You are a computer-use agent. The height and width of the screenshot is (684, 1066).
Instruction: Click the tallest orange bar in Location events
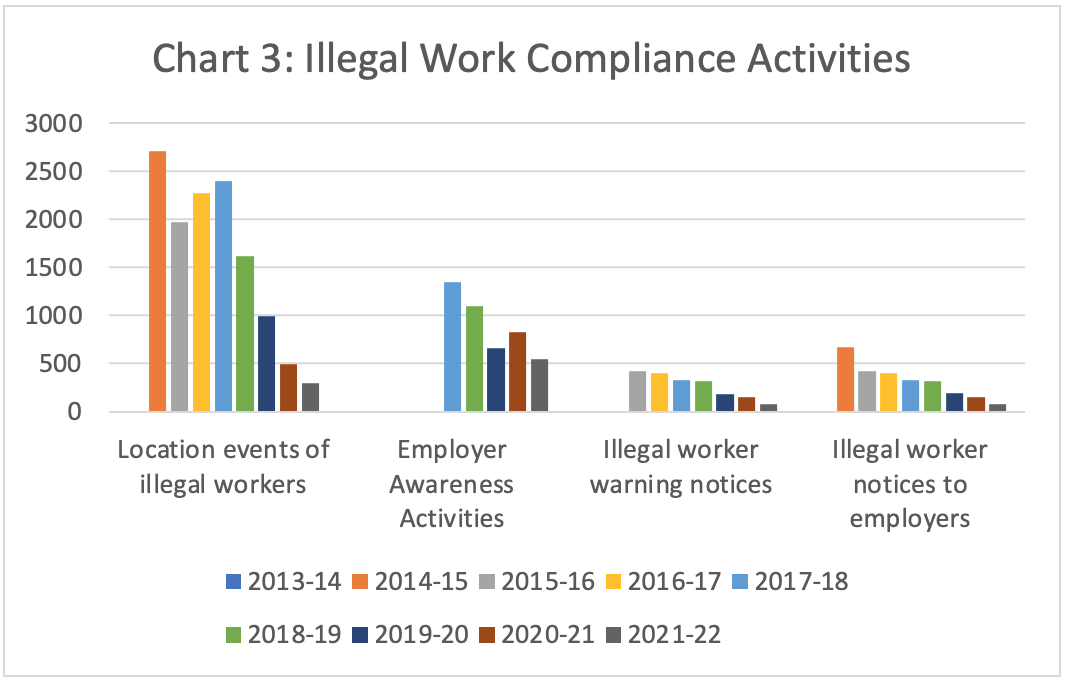click(157, 281)
